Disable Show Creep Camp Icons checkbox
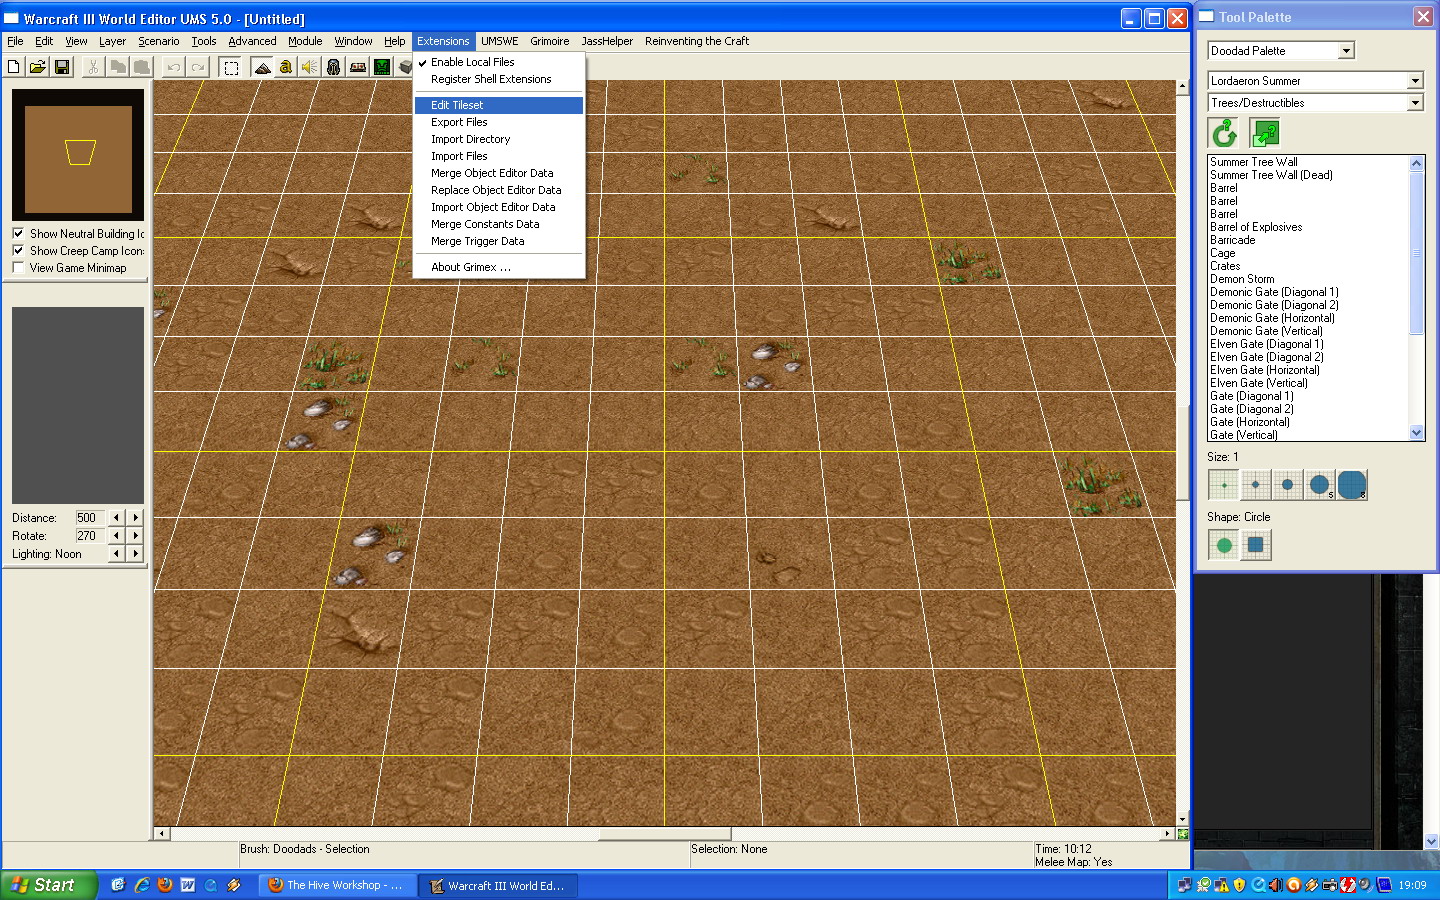The width and height of the screenshot is (1440, 900). click(18, 250)
